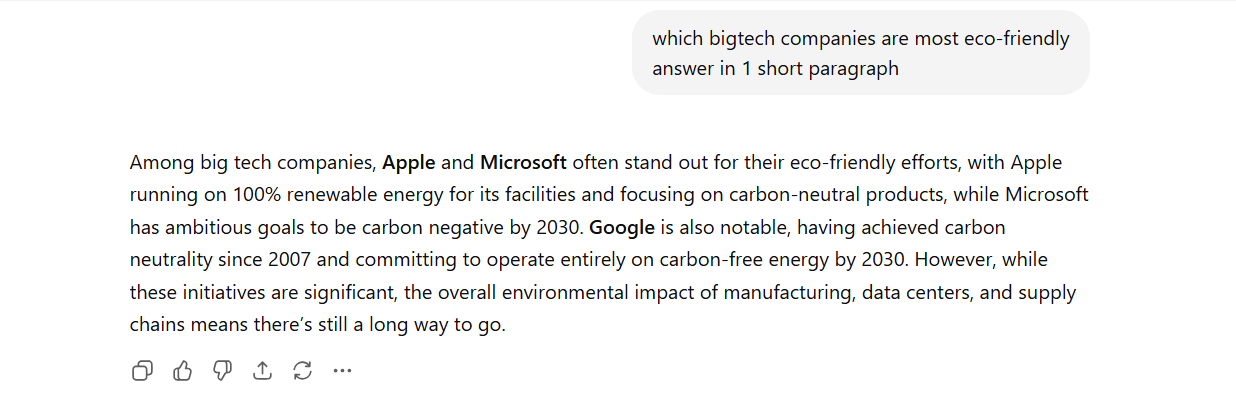The height and width of the screenshot is (415, 1236).
Task: Copy the assistant's response
Action: click(142, 371)
